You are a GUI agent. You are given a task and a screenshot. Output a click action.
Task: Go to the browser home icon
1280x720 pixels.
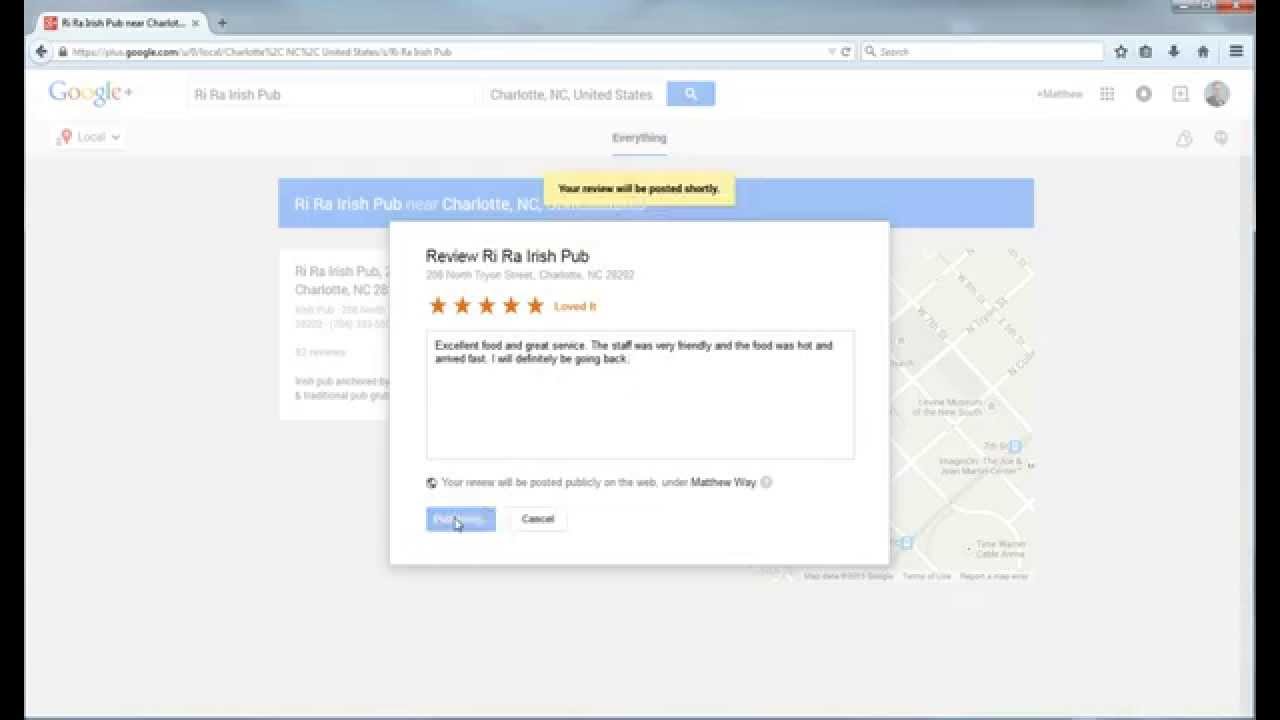(x=1203, y=52)
